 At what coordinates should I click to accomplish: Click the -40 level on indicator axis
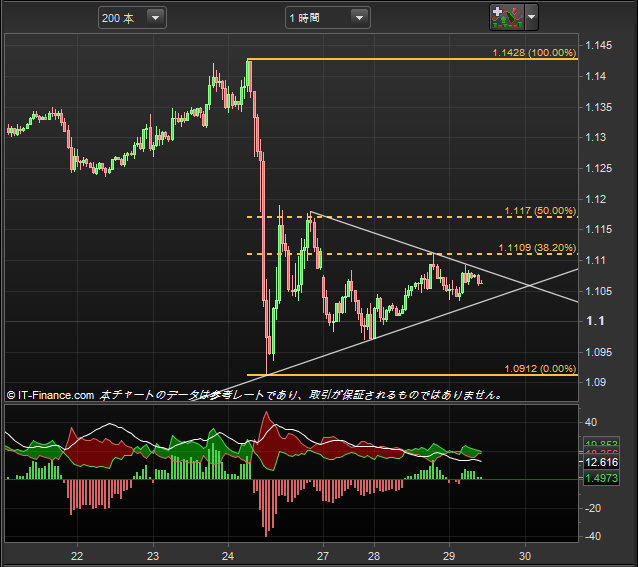[592, 536]
